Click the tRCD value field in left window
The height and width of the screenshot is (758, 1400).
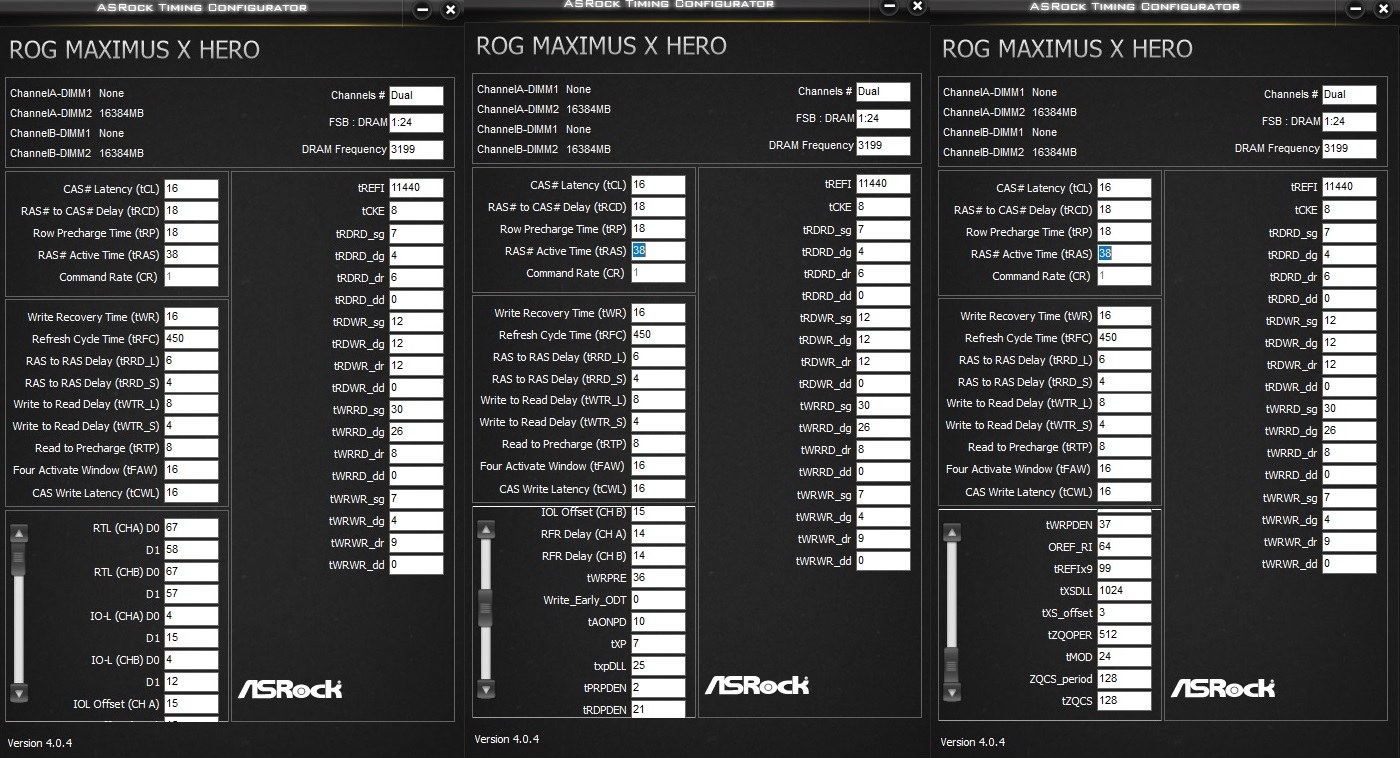coord(191,211)
